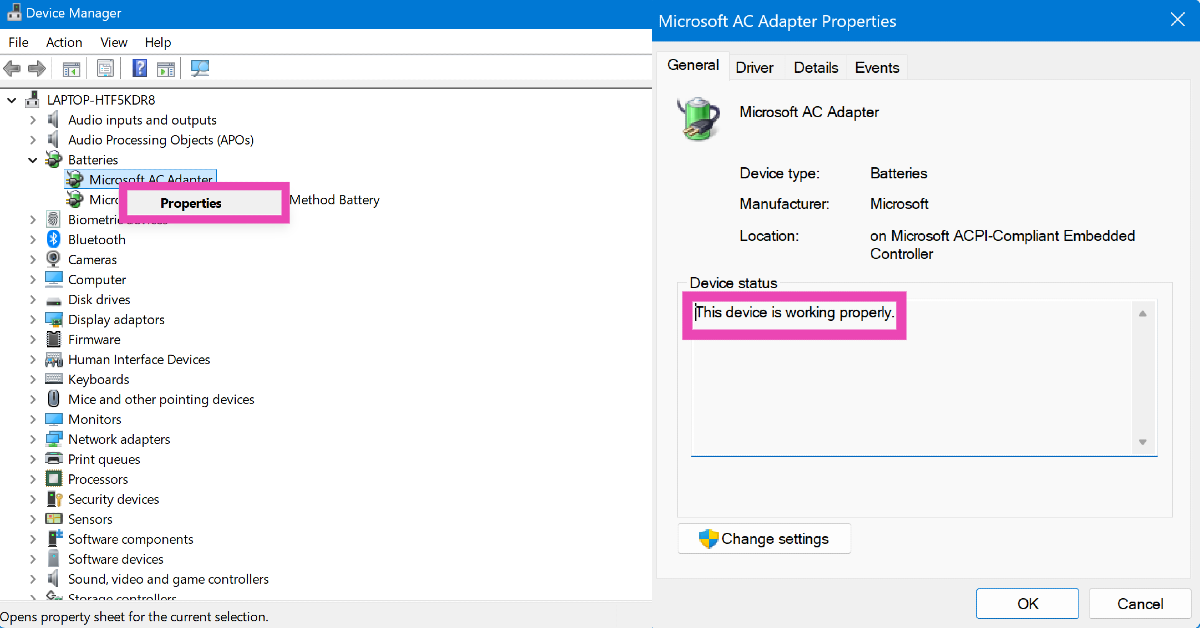Click the Forward arrow toolbar icon
Image resolution: width=1200 pixels, height=628 pixels.
click(x=37, y=69)
